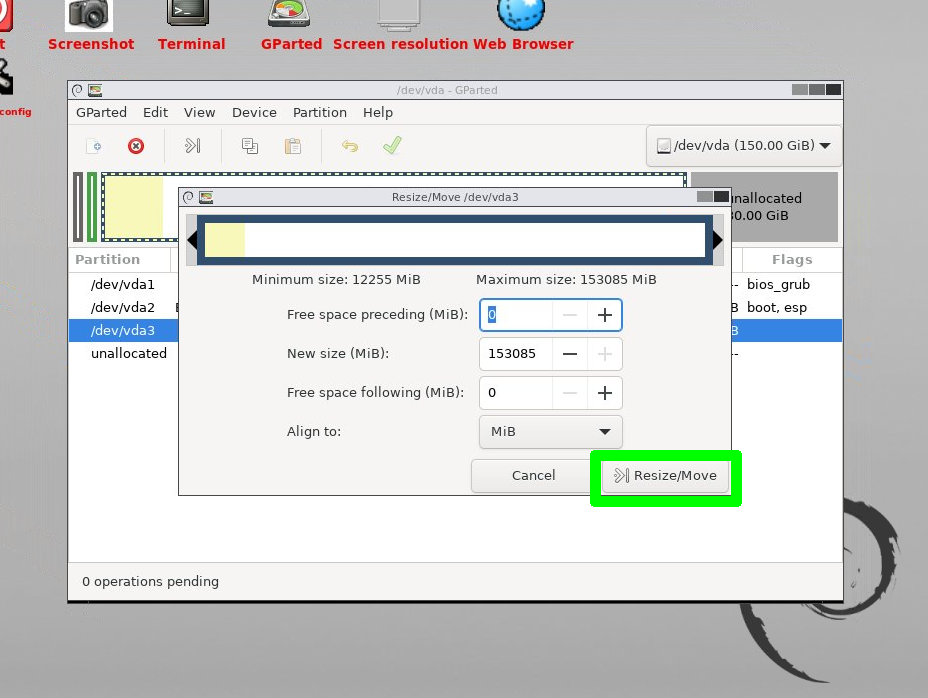Click the undo last operation icon
The image size is (928, 698).
tap(350, 146)
